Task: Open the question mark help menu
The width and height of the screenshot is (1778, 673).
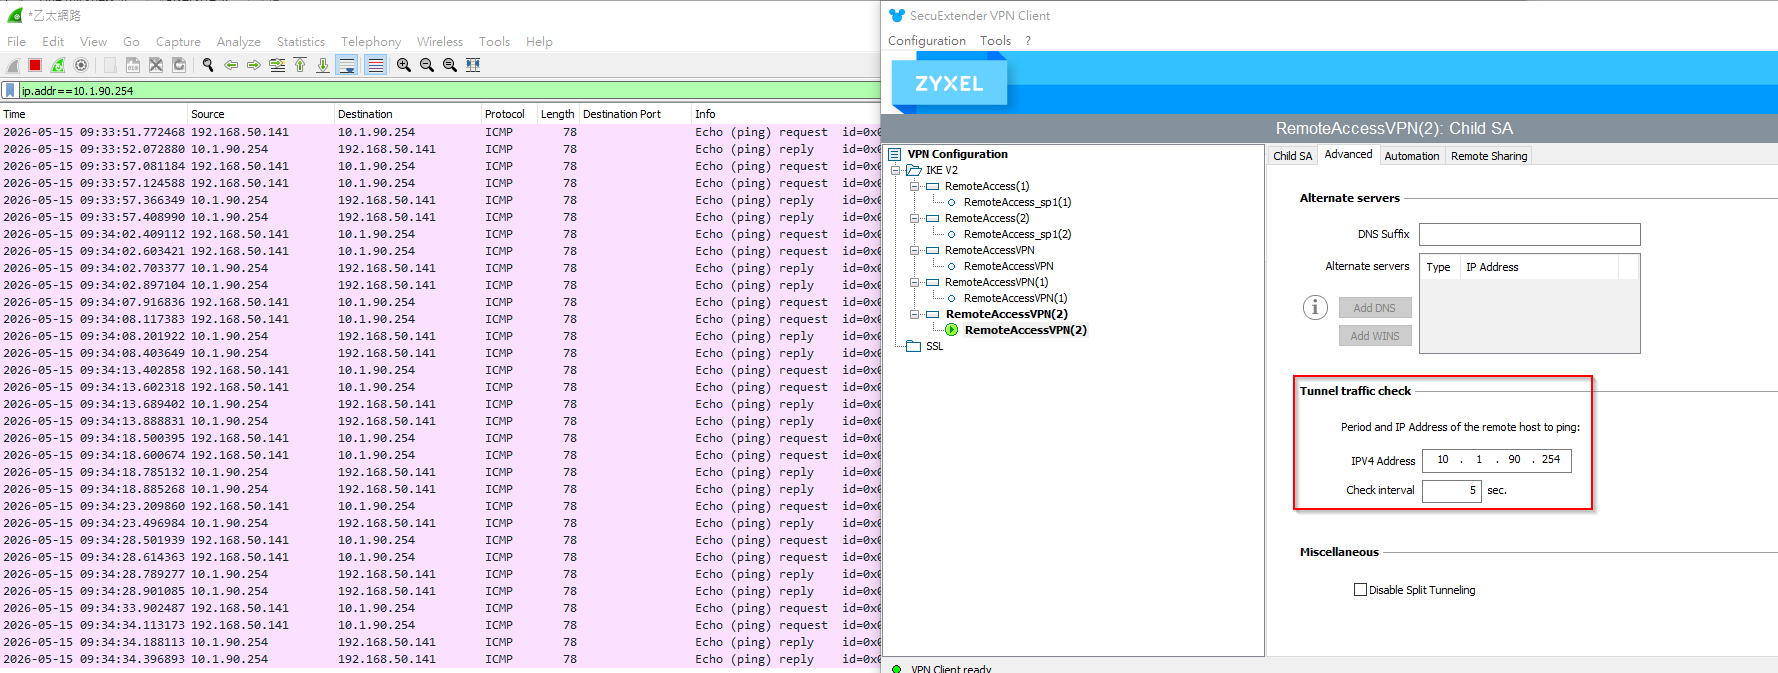Action: [1028, 41]
